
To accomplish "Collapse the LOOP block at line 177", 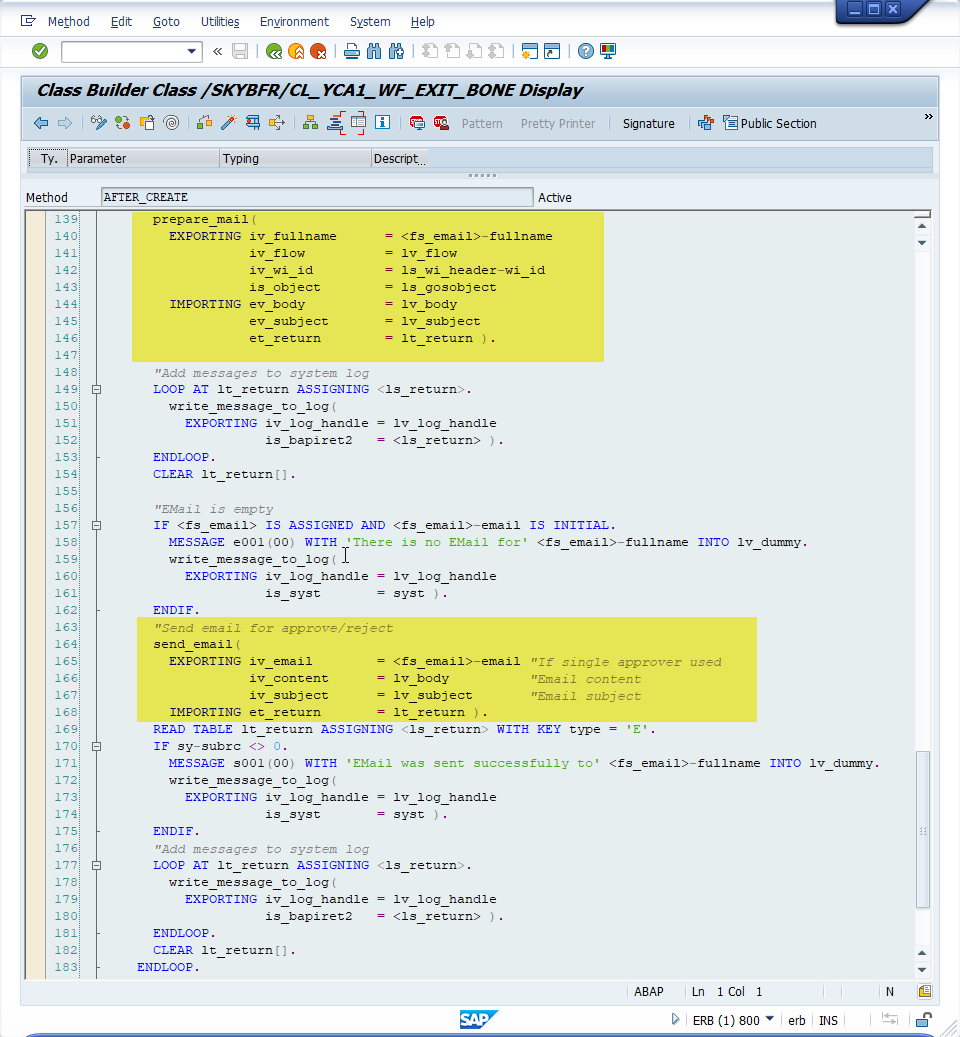I will [x=97, y=865].
